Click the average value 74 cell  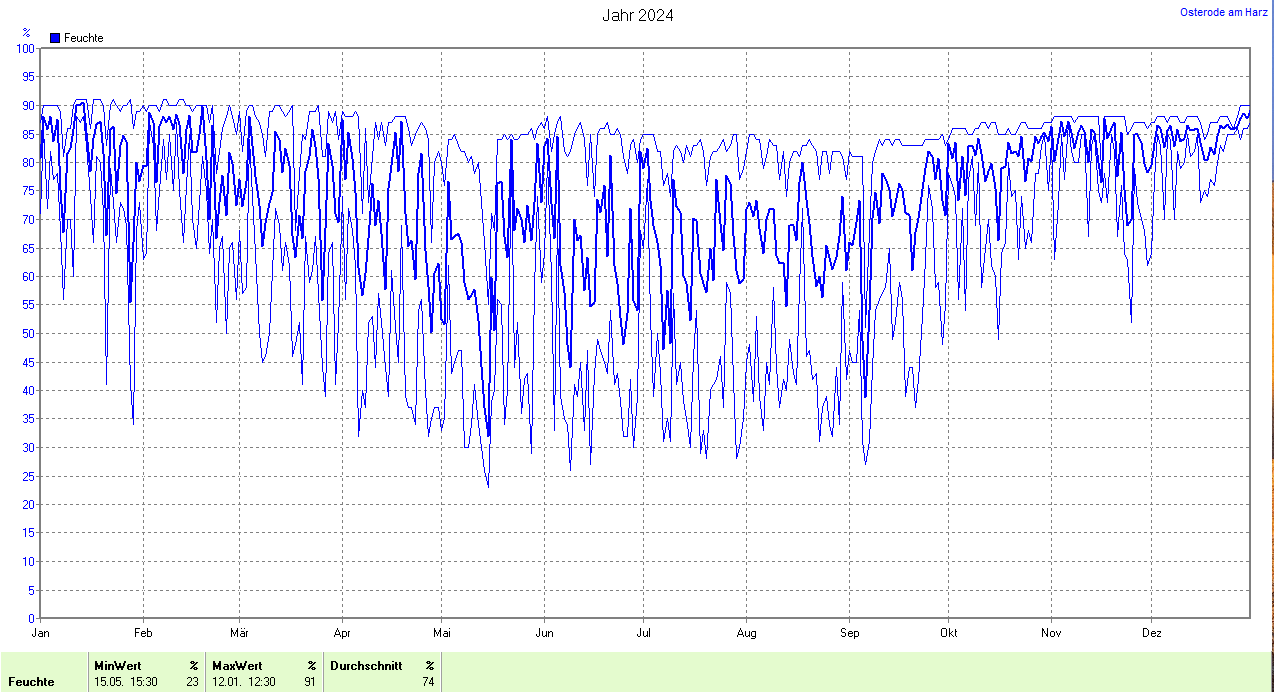tap(428, 682)
